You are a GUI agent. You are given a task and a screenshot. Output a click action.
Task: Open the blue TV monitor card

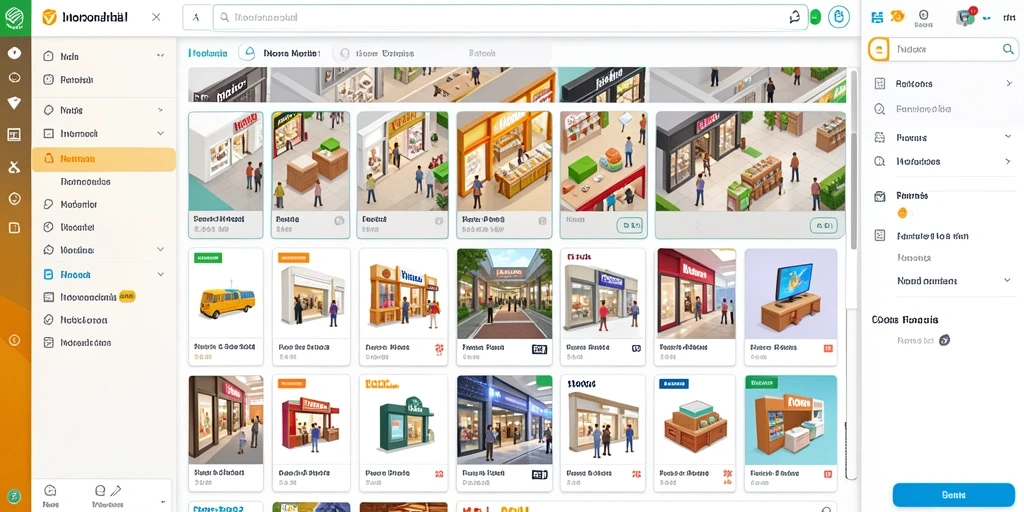click(791, 306)
